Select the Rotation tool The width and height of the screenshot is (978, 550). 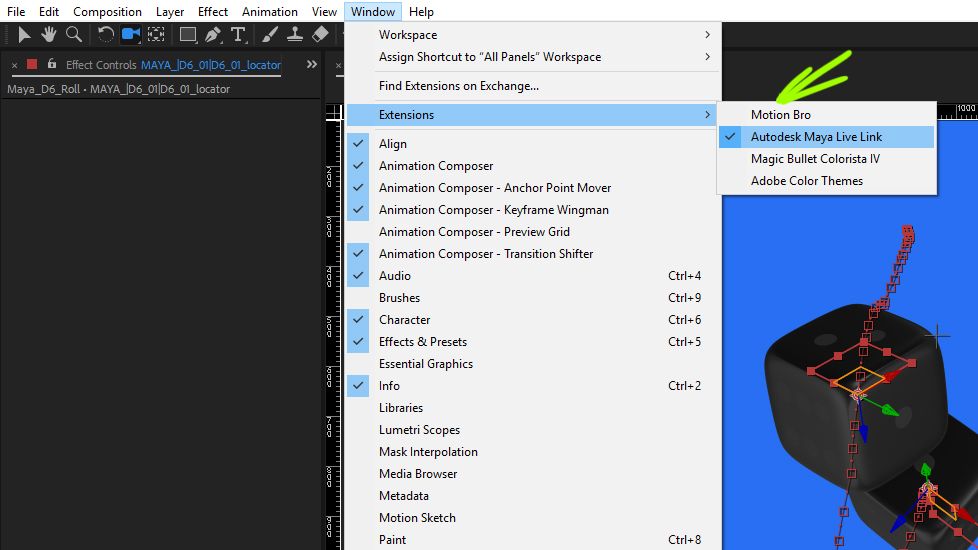point(106,35)
